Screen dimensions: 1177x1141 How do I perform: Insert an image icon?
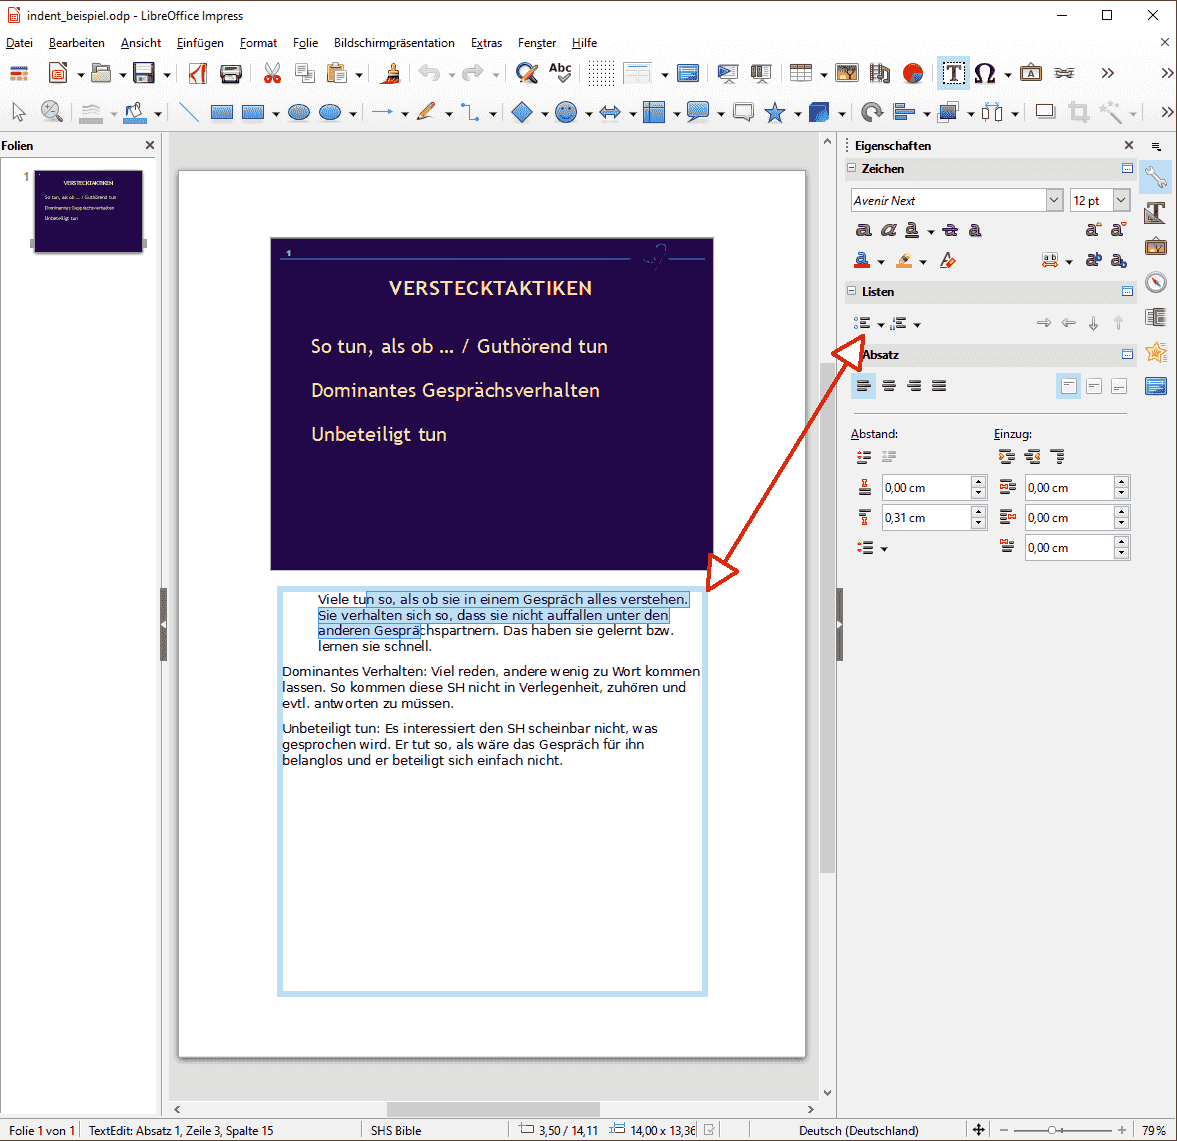tap(847, 73)
